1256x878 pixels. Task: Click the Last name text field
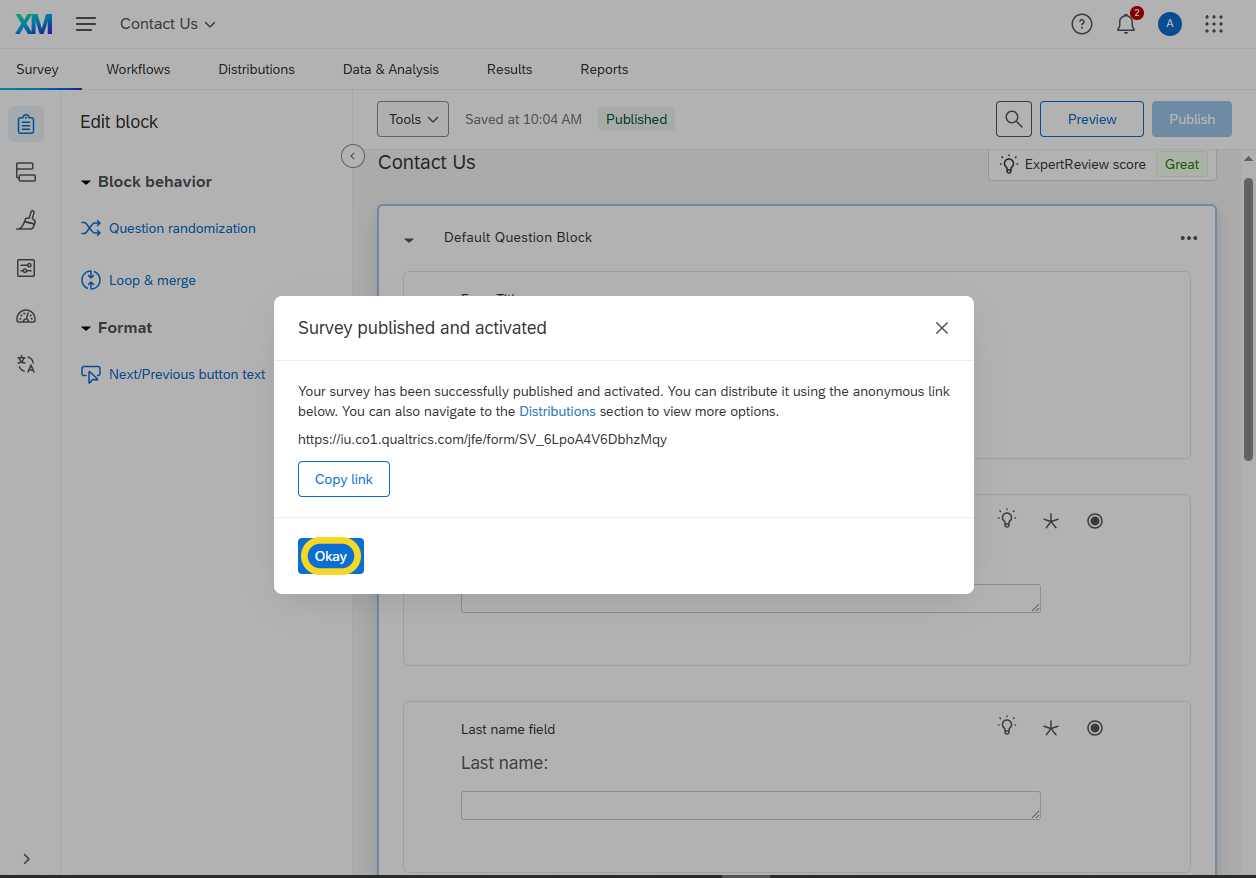[750, 805]
